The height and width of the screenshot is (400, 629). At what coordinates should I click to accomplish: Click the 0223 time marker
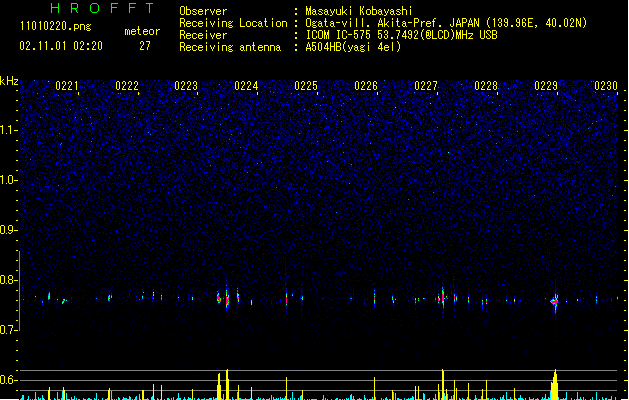186,86
